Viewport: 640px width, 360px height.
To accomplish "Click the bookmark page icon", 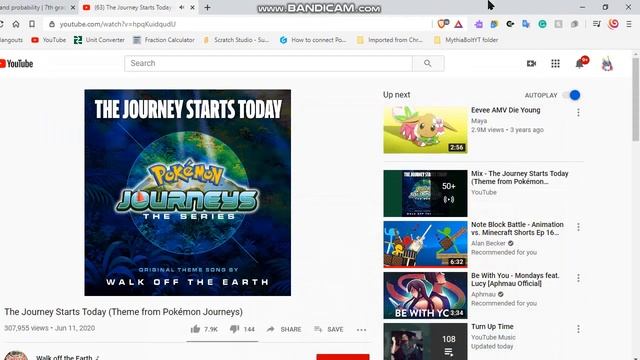I will (x=32, y=24).
